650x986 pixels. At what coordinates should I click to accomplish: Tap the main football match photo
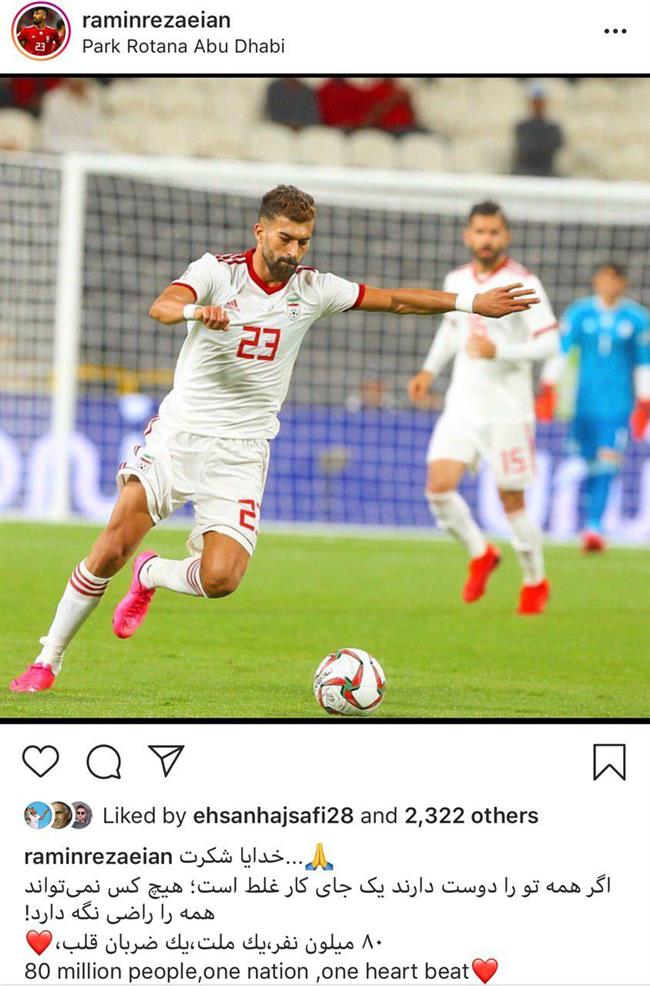[325, 397]
